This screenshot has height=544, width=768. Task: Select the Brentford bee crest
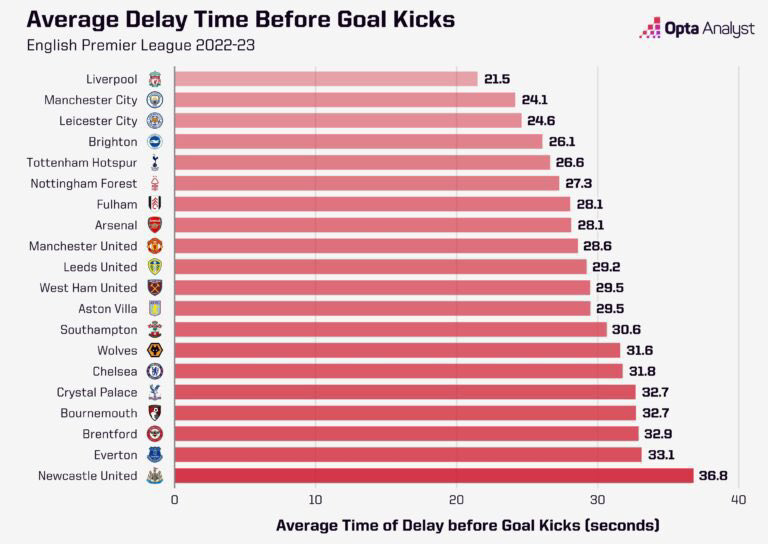point(155,434)
